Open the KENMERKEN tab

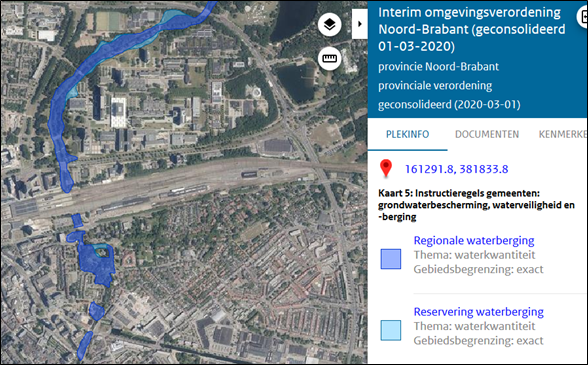point(562,134)
